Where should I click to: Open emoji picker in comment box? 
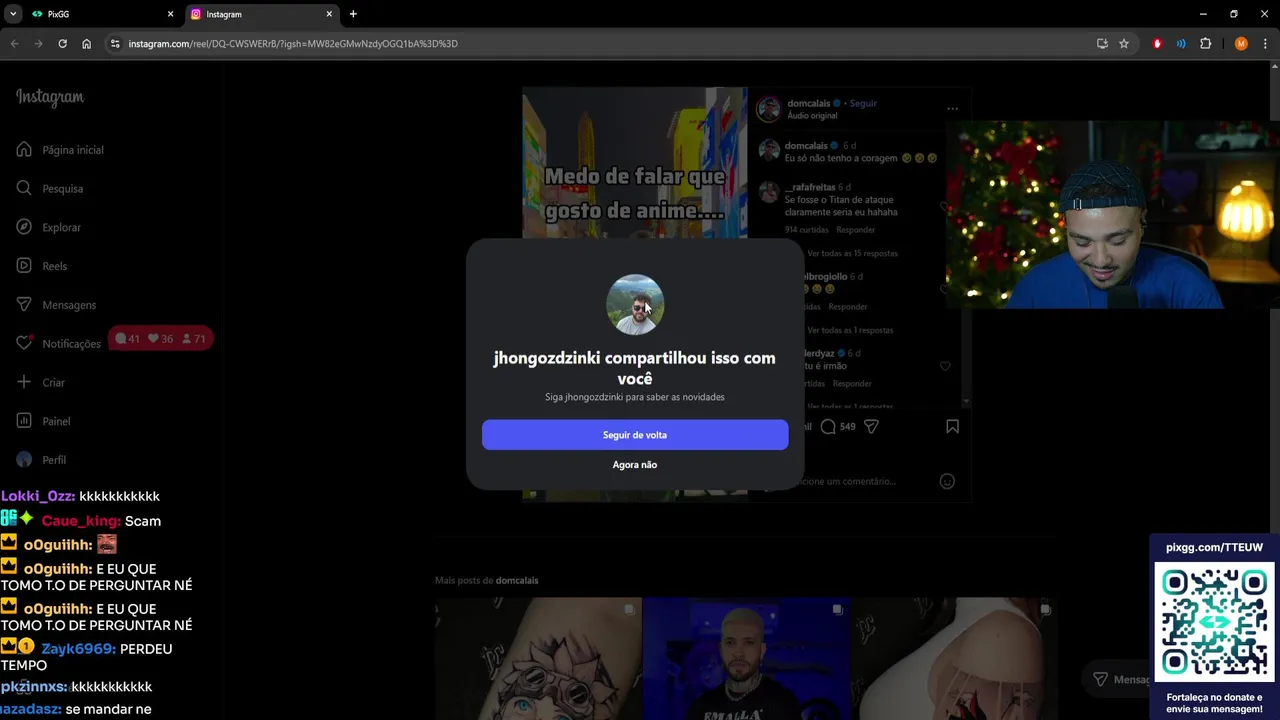pyautogui.click(x=947, y=481)
